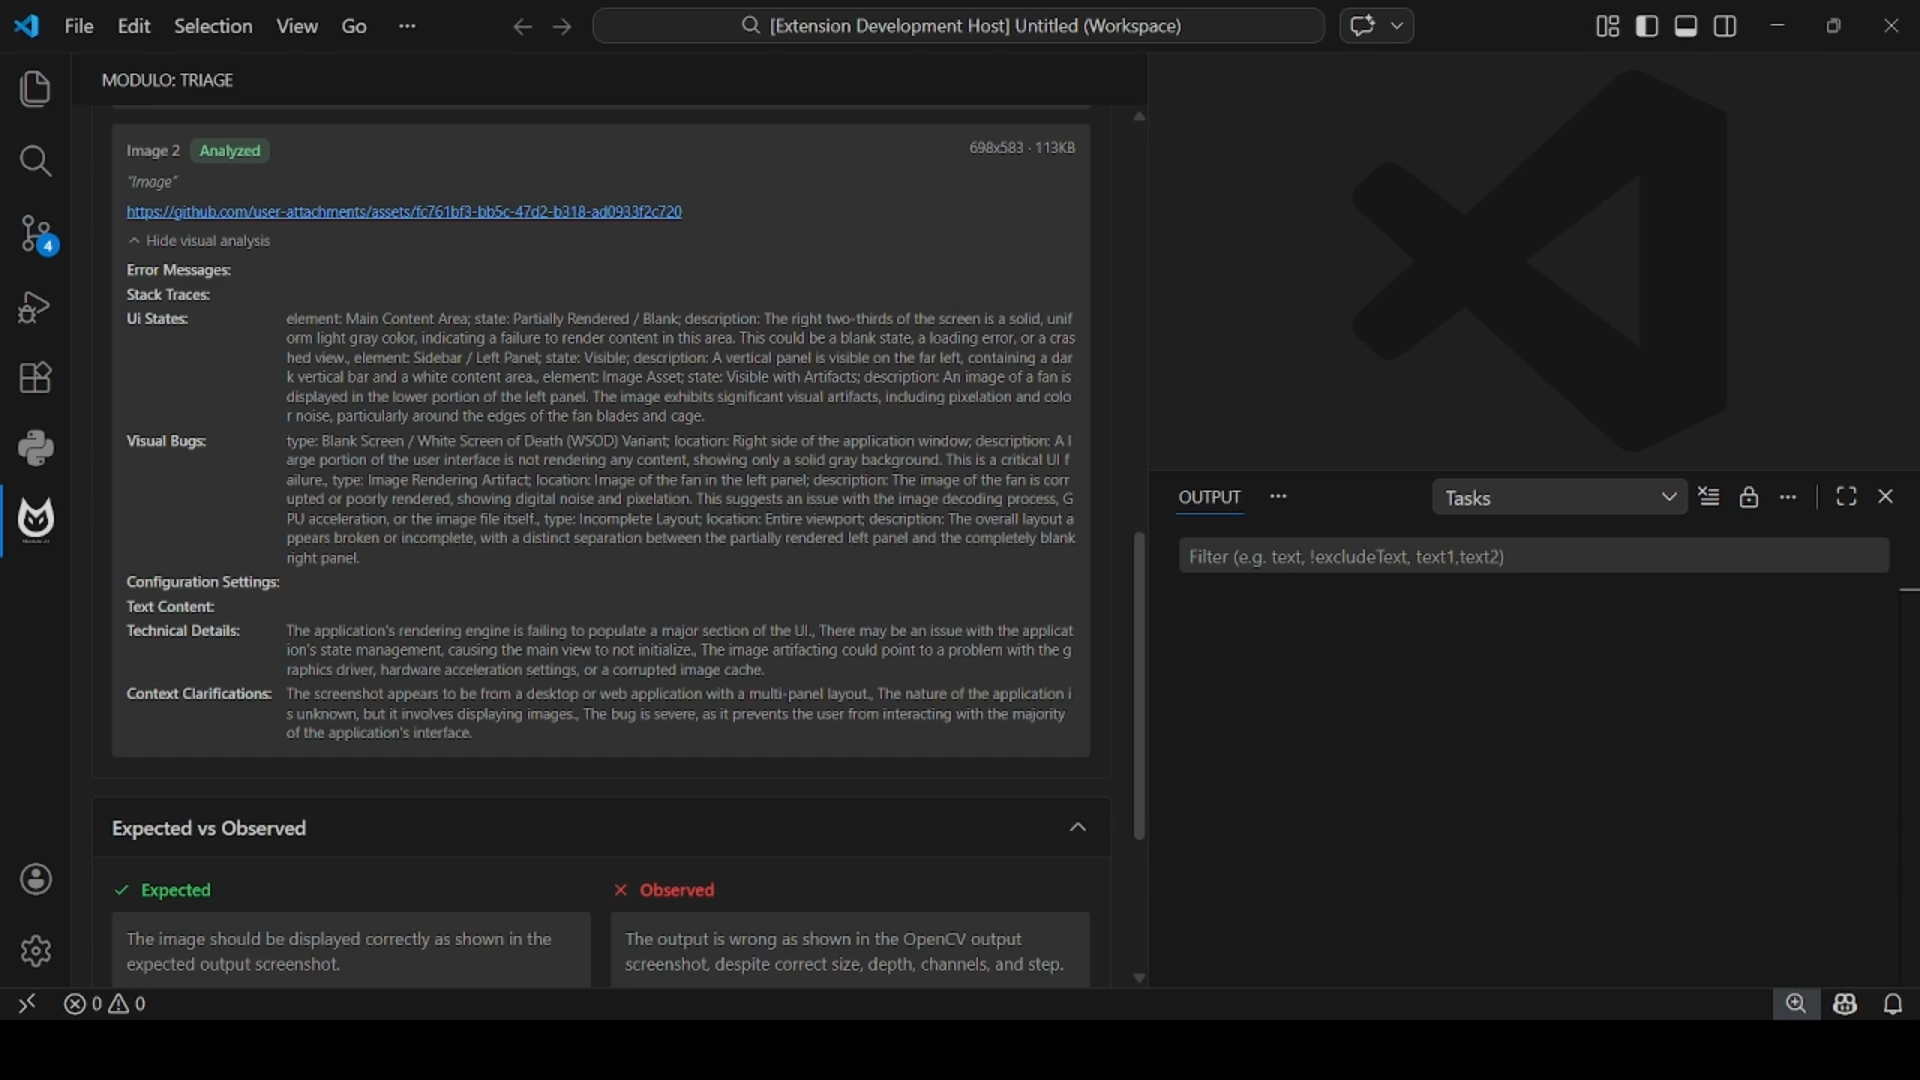Toggle the Output scroll lock
1920x1080 pixels.
1749,497
